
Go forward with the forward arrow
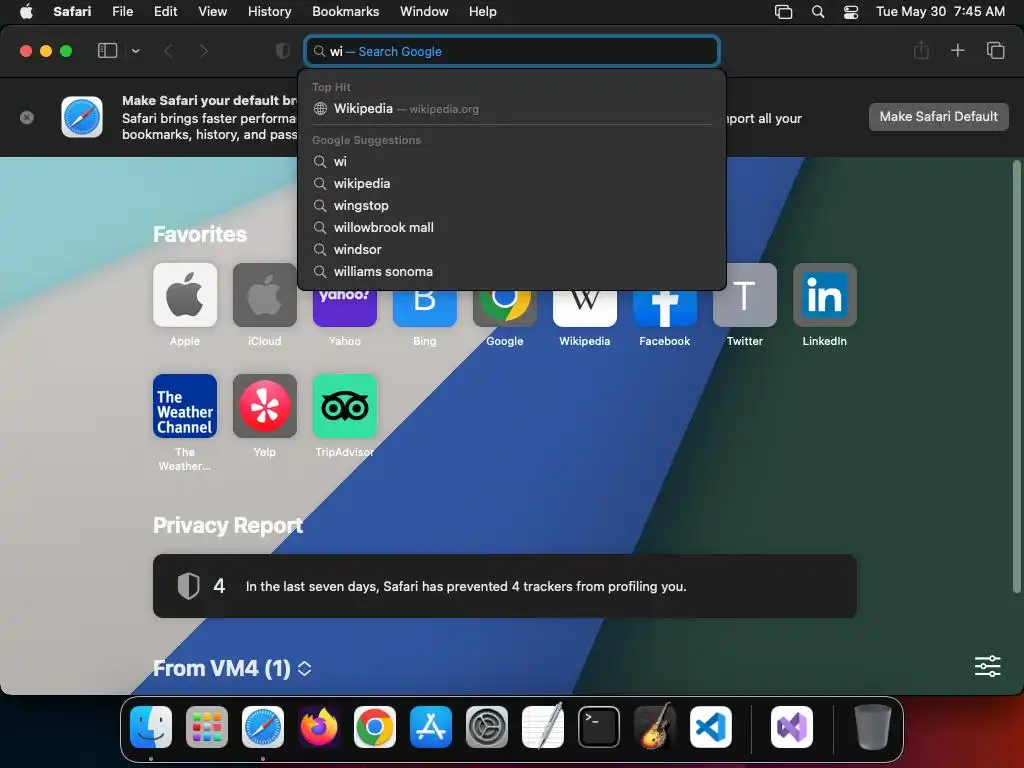(203, 51)
